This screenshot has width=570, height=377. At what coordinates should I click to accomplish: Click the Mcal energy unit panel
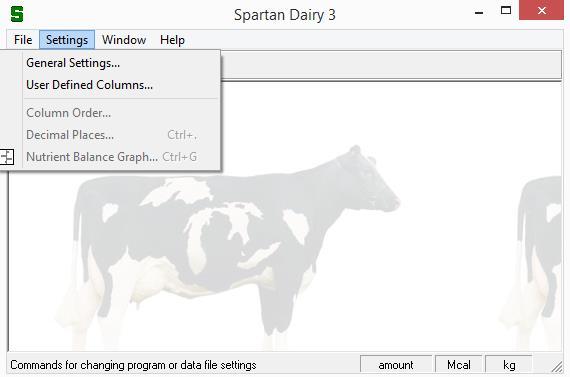tap(459, 365)
